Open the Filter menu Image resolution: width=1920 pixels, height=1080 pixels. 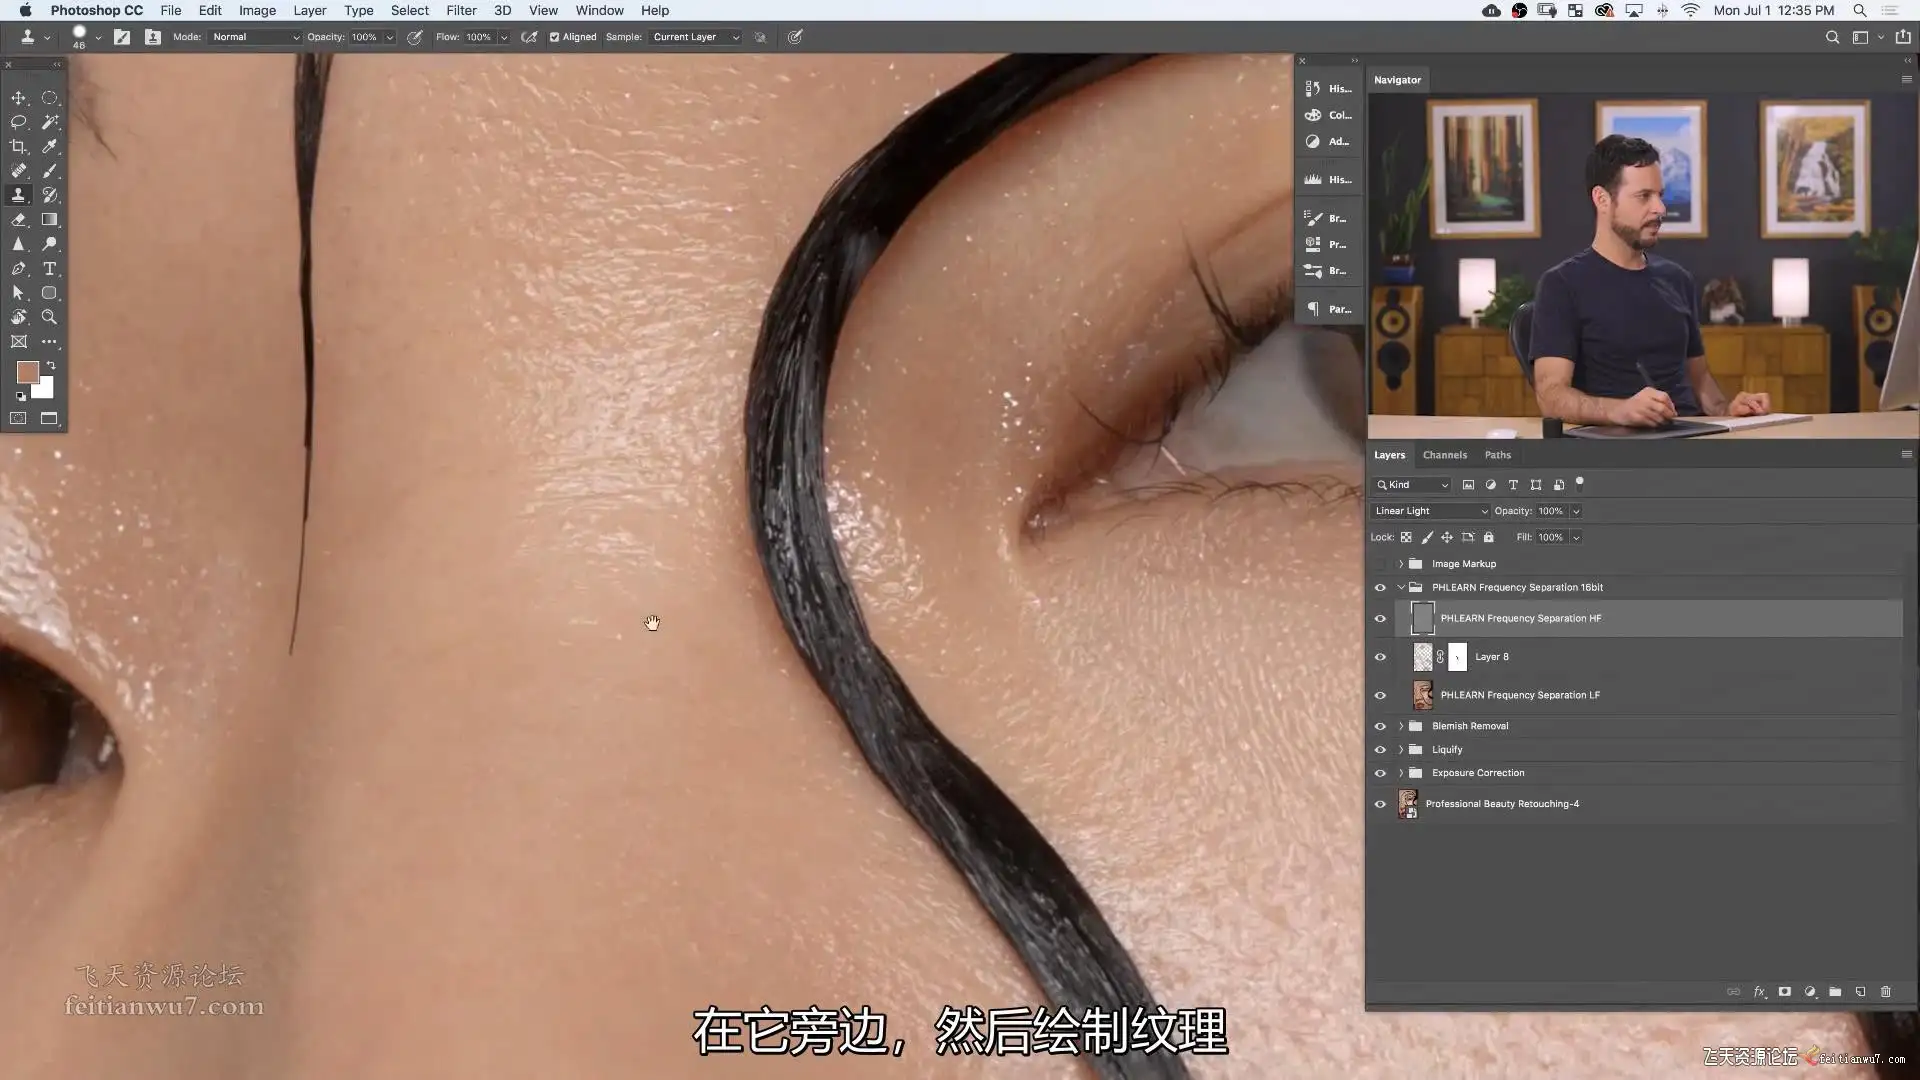point(461,10)
